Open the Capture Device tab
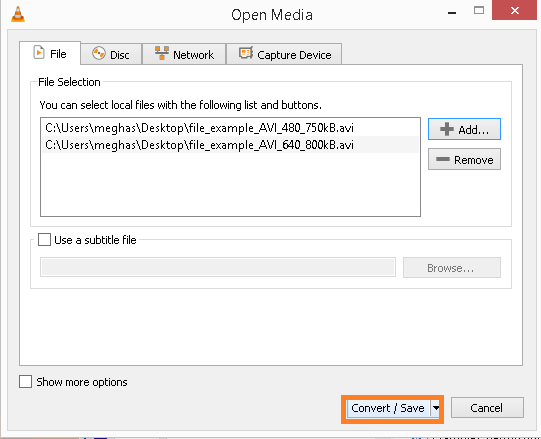Image resolution: width=541 pixels, height=439 pixels. coord(284,54)
